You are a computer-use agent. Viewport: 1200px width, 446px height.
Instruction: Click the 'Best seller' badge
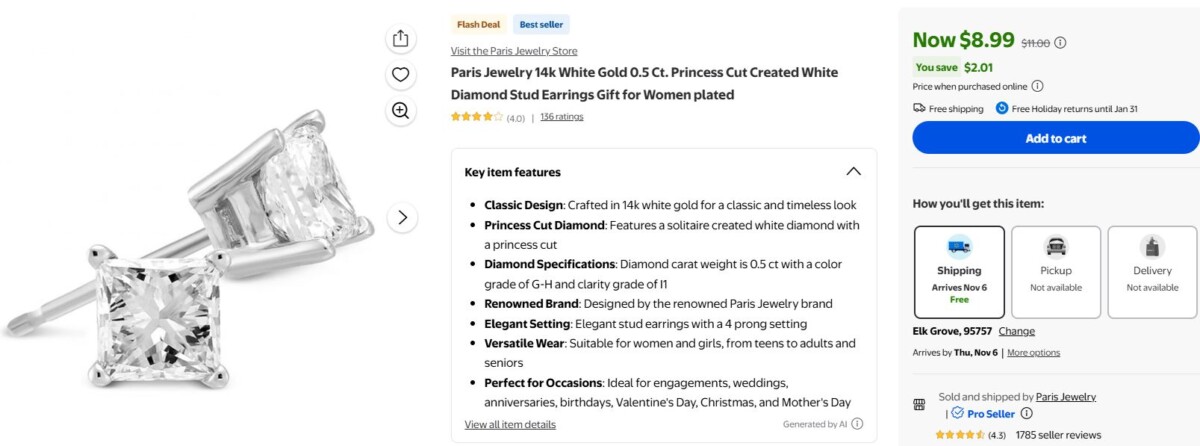pos(541,25)
